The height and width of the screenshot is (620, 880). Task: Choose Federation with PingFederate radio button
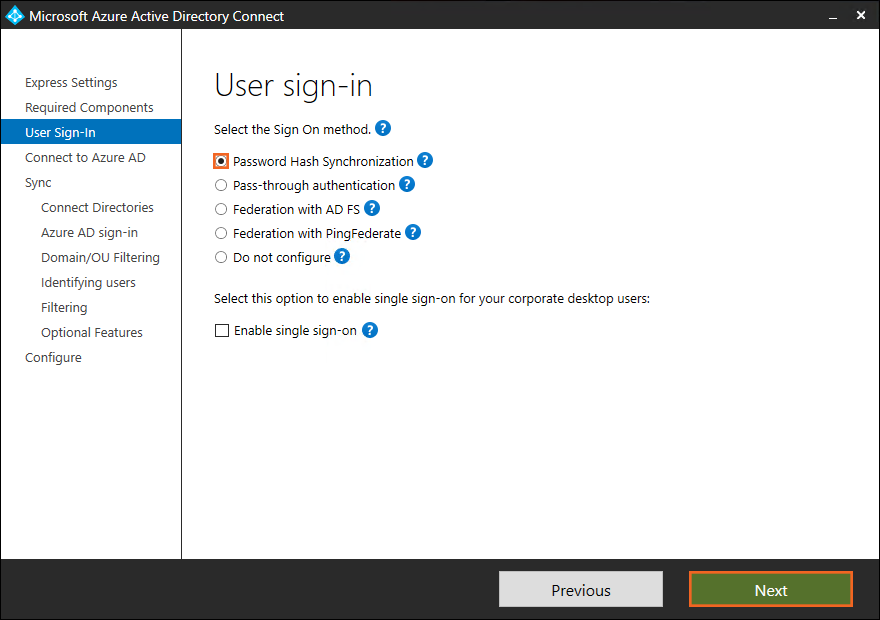pyautogui.click(x=221, y=233)
